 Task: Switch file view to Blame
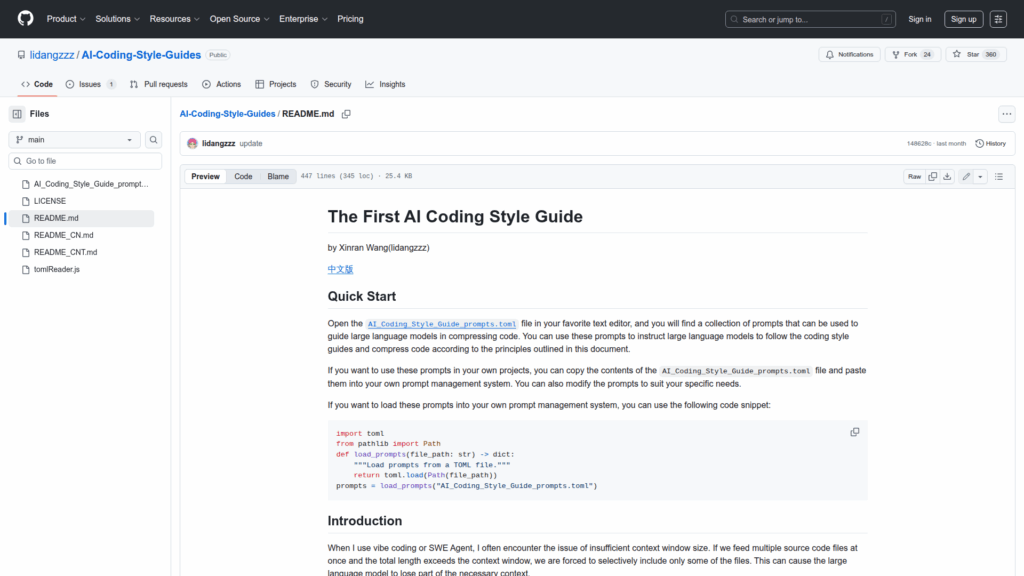278,177
